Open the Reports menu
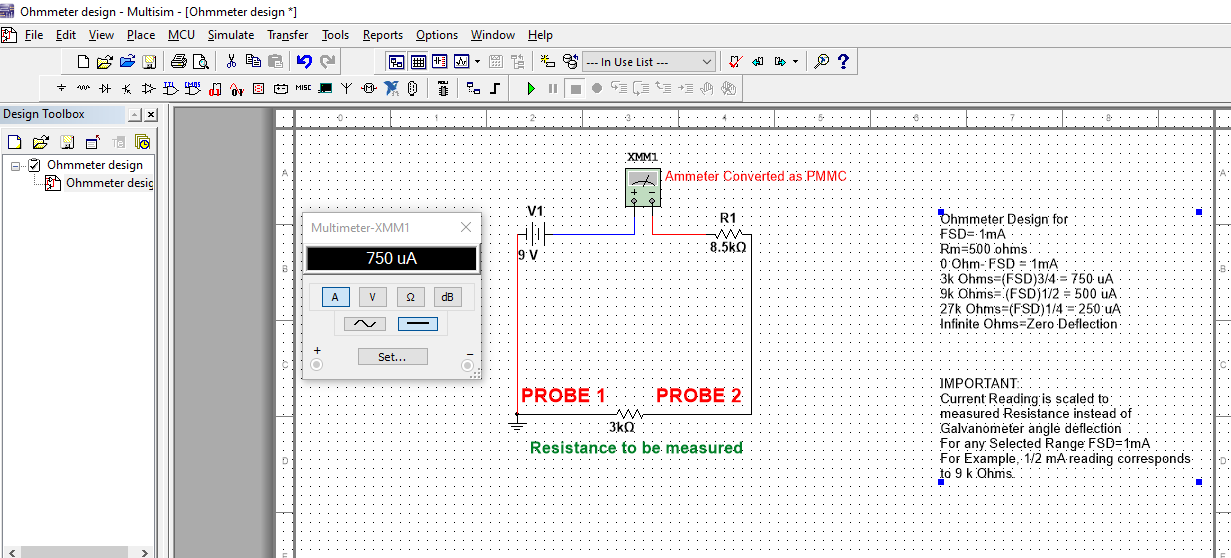1231x558 pixels. pyautogui.click(x=383, y=35)
